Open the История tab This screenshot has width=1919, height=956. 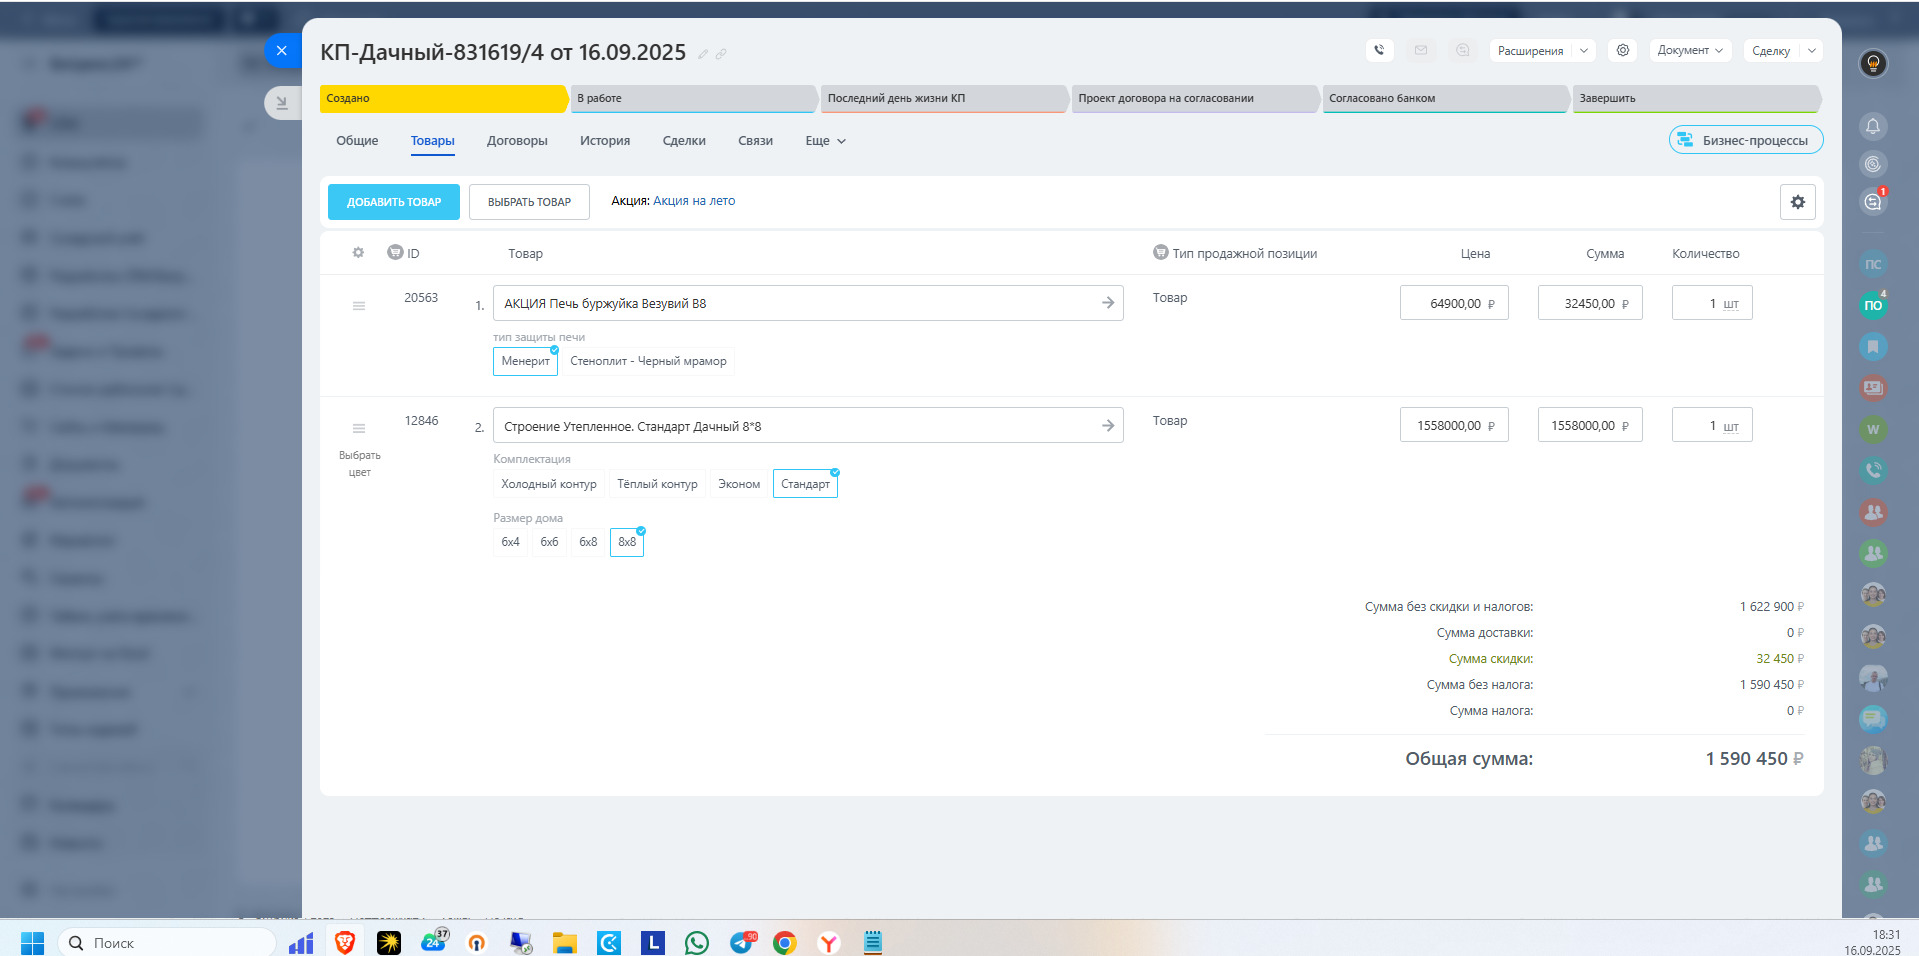coord(604,141)
